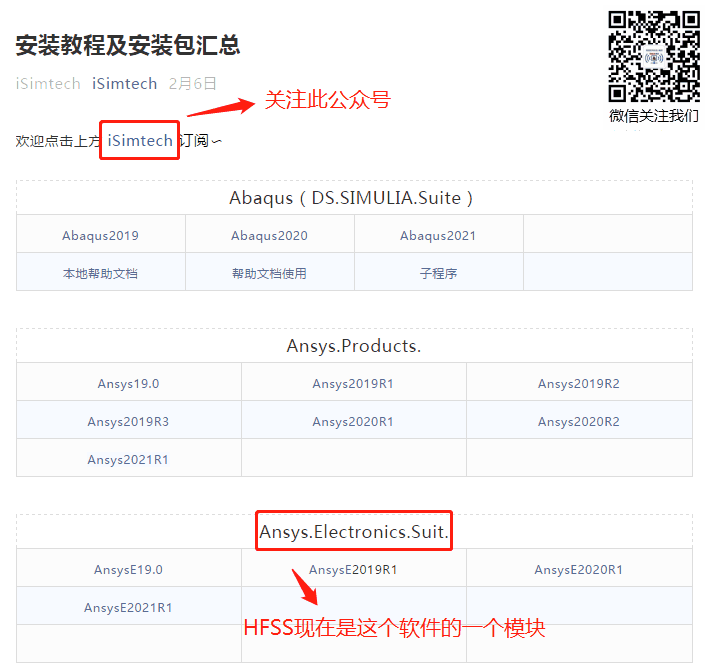
Task: Click the blue iSimtech account name in byline
Action: tap(124, 84)
